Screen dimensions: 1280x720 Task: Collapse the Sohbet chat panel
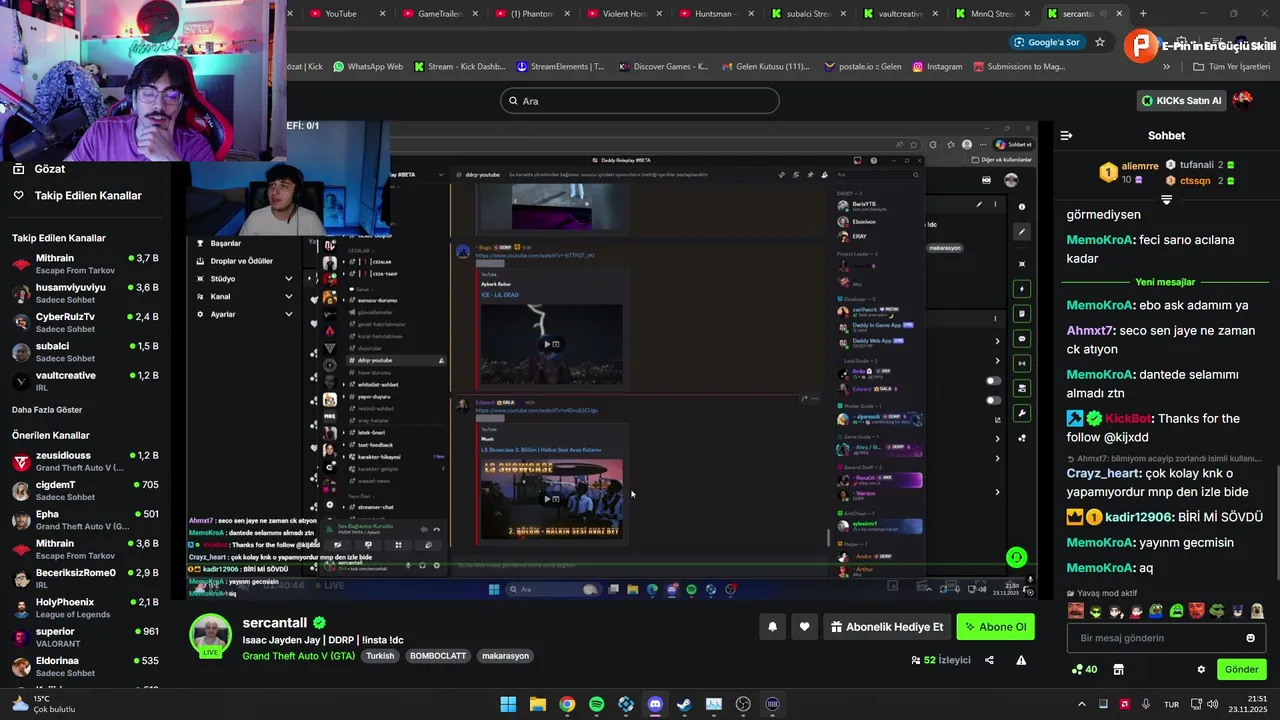pyautogui.click(x=1066, y=135)
